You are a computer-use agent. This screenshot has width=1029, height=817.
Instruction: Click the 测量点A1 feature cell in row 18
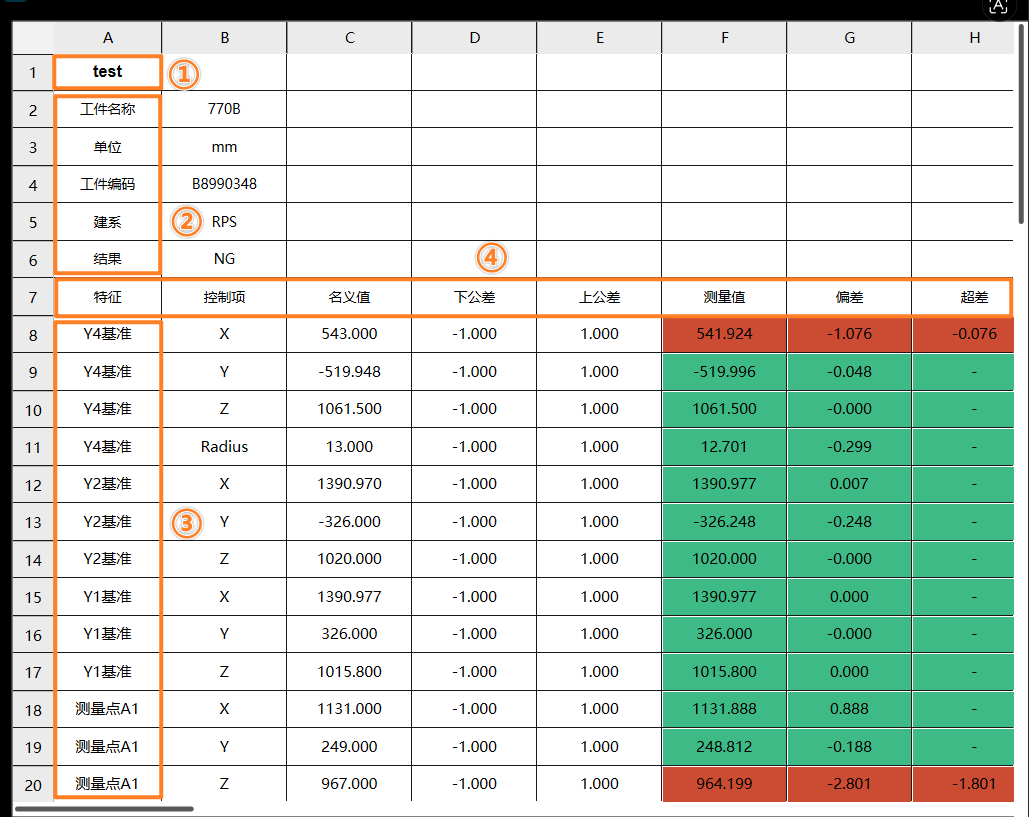point(107,709)
